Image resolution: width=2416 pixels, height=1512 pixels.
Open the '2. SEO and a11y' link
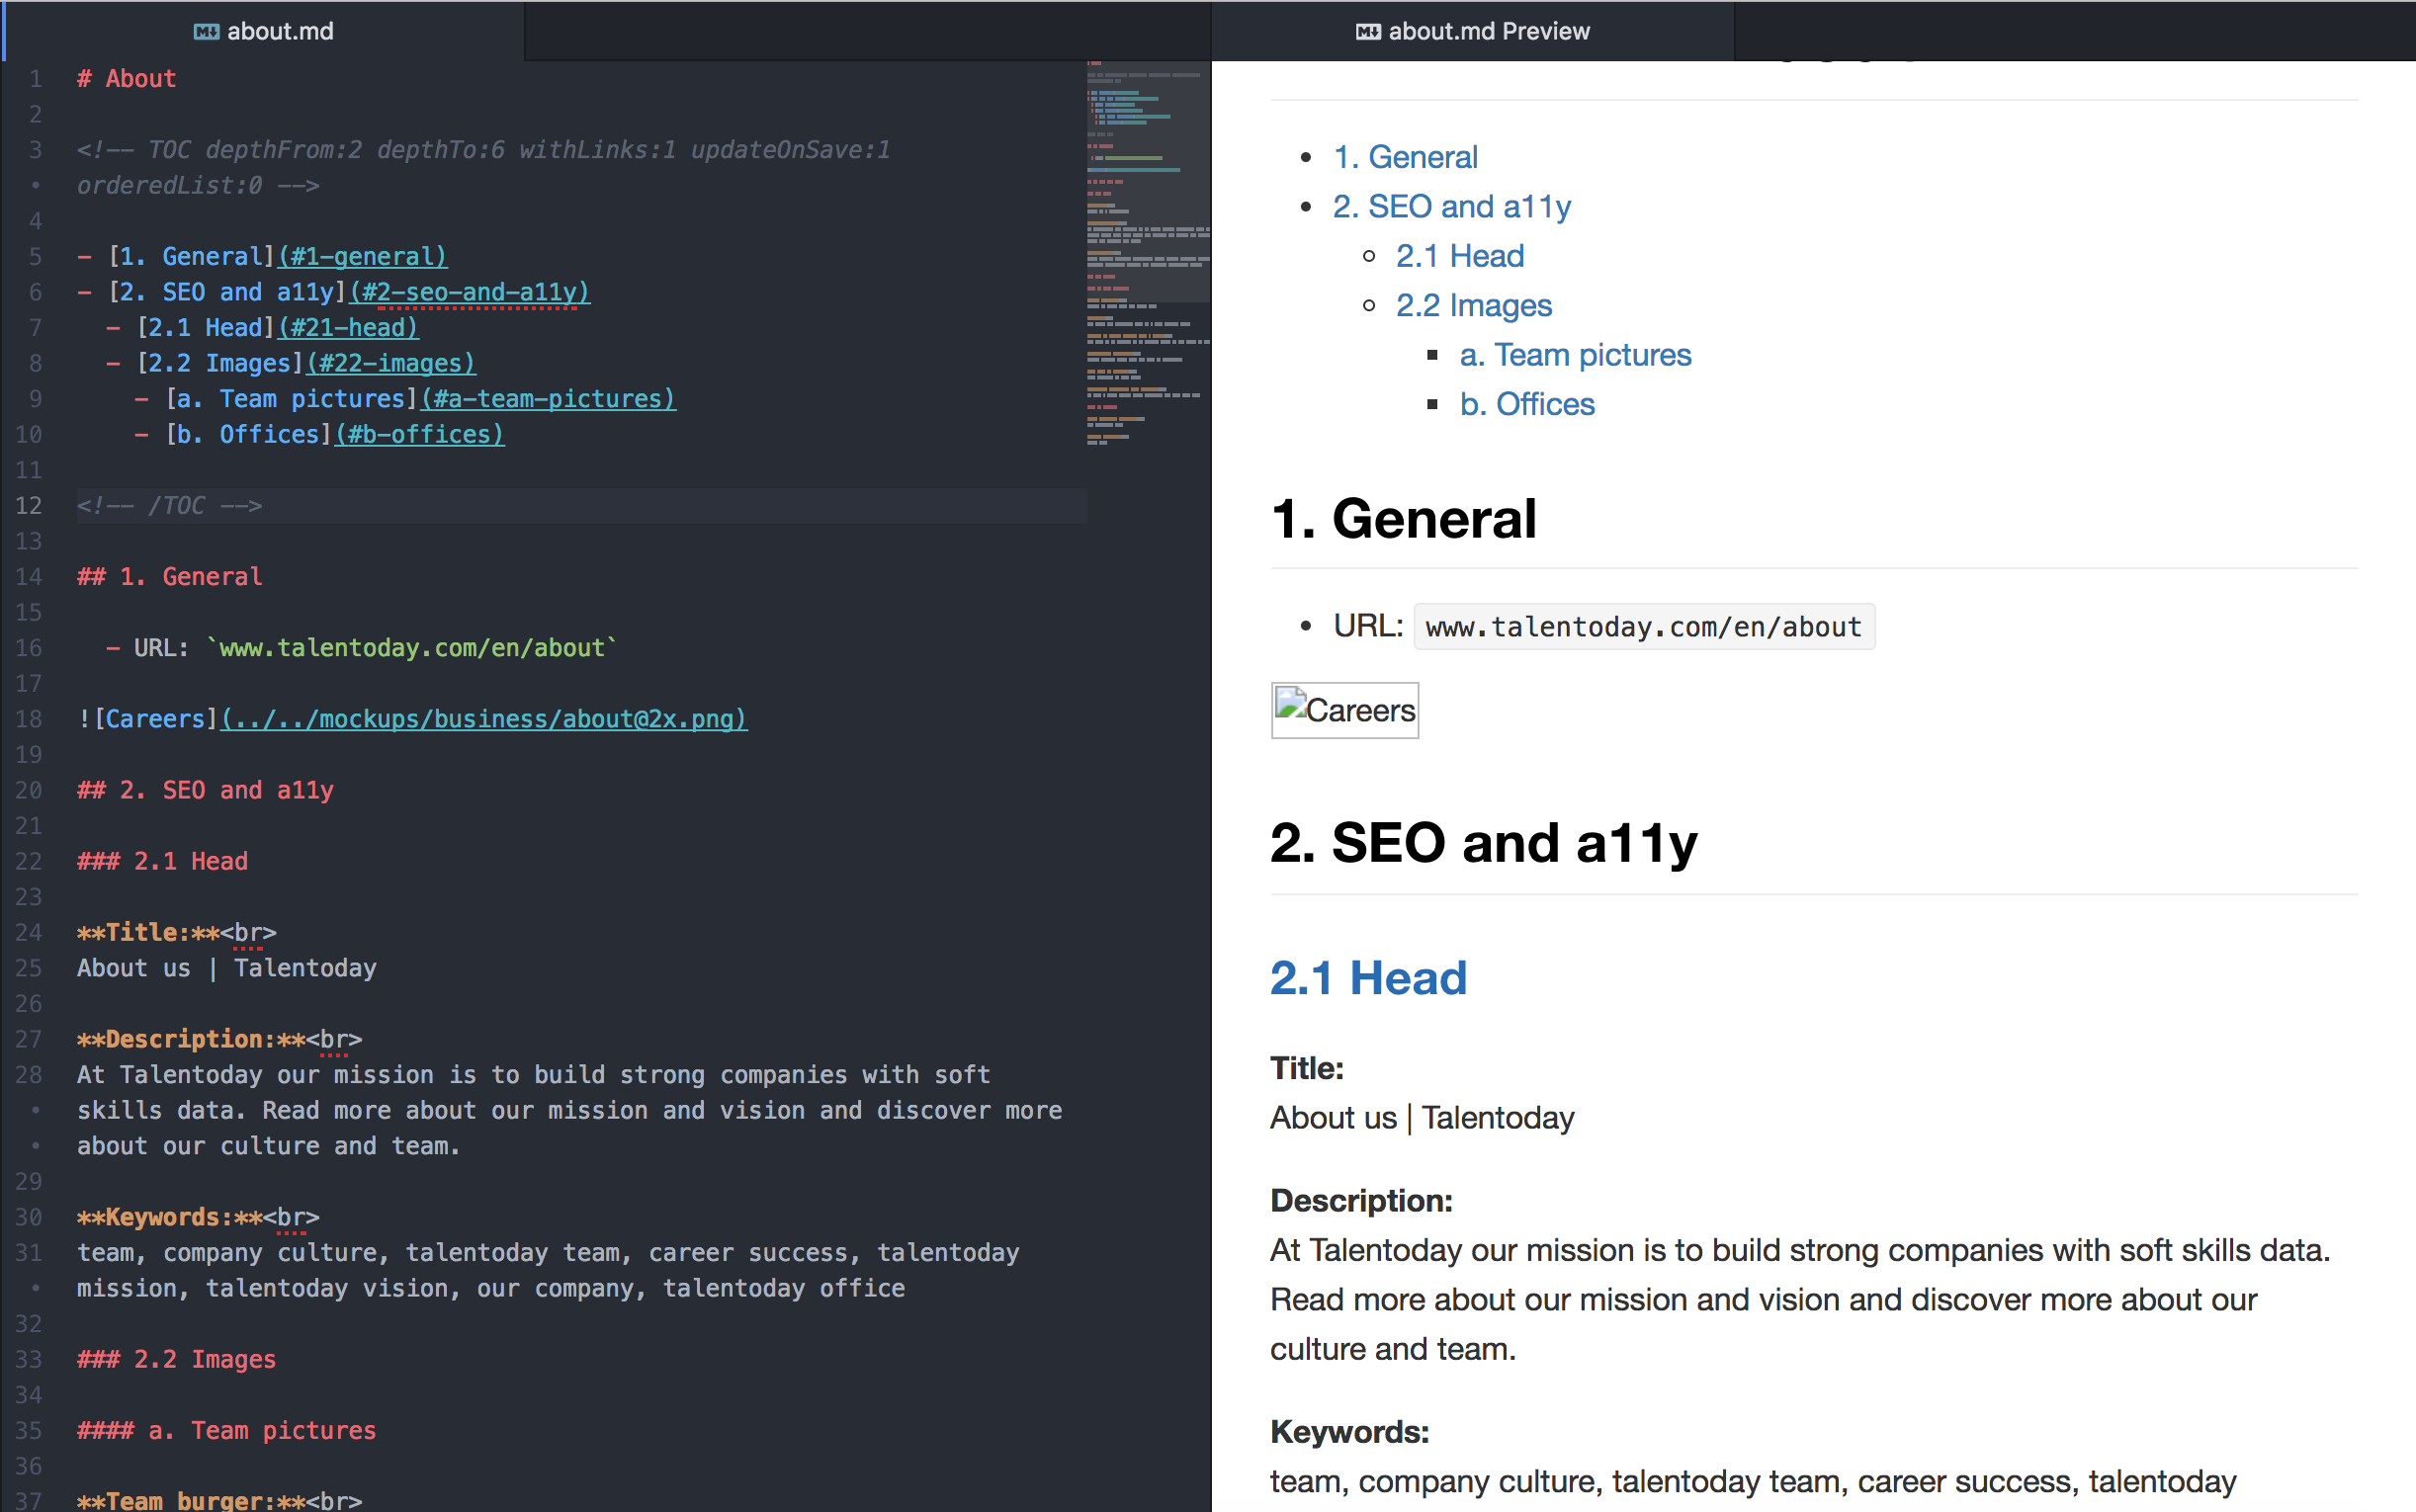[1451, 207]
